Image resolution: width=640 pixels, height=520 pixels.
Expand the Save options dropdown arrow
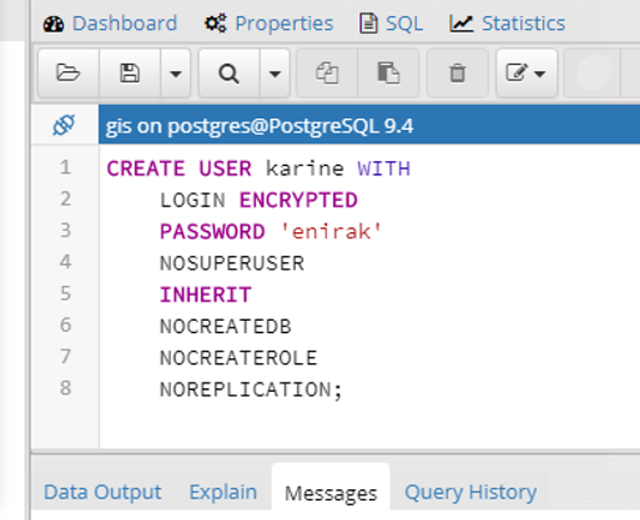175,73
